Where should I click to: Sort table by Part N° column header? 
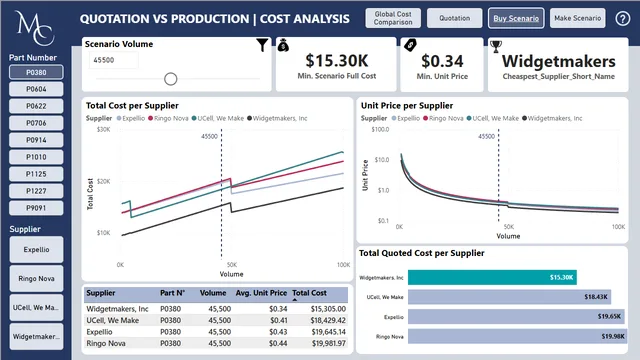172,293
